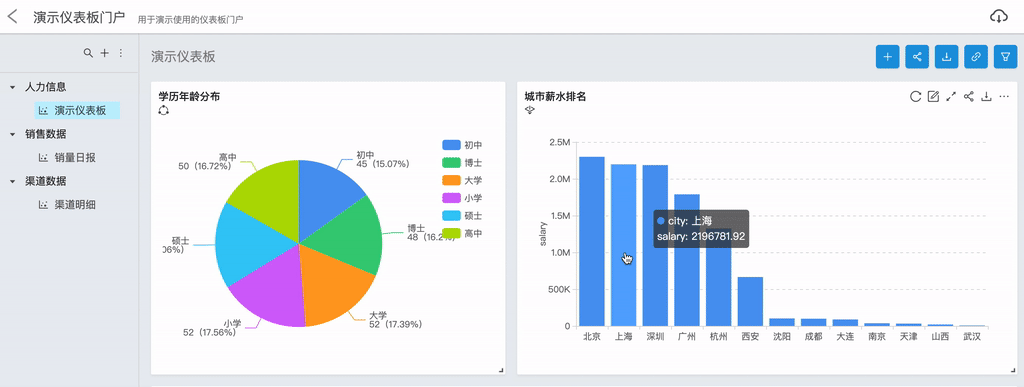Click the cloud download icon at top right
1024x387 pixels.
point(999,17)
